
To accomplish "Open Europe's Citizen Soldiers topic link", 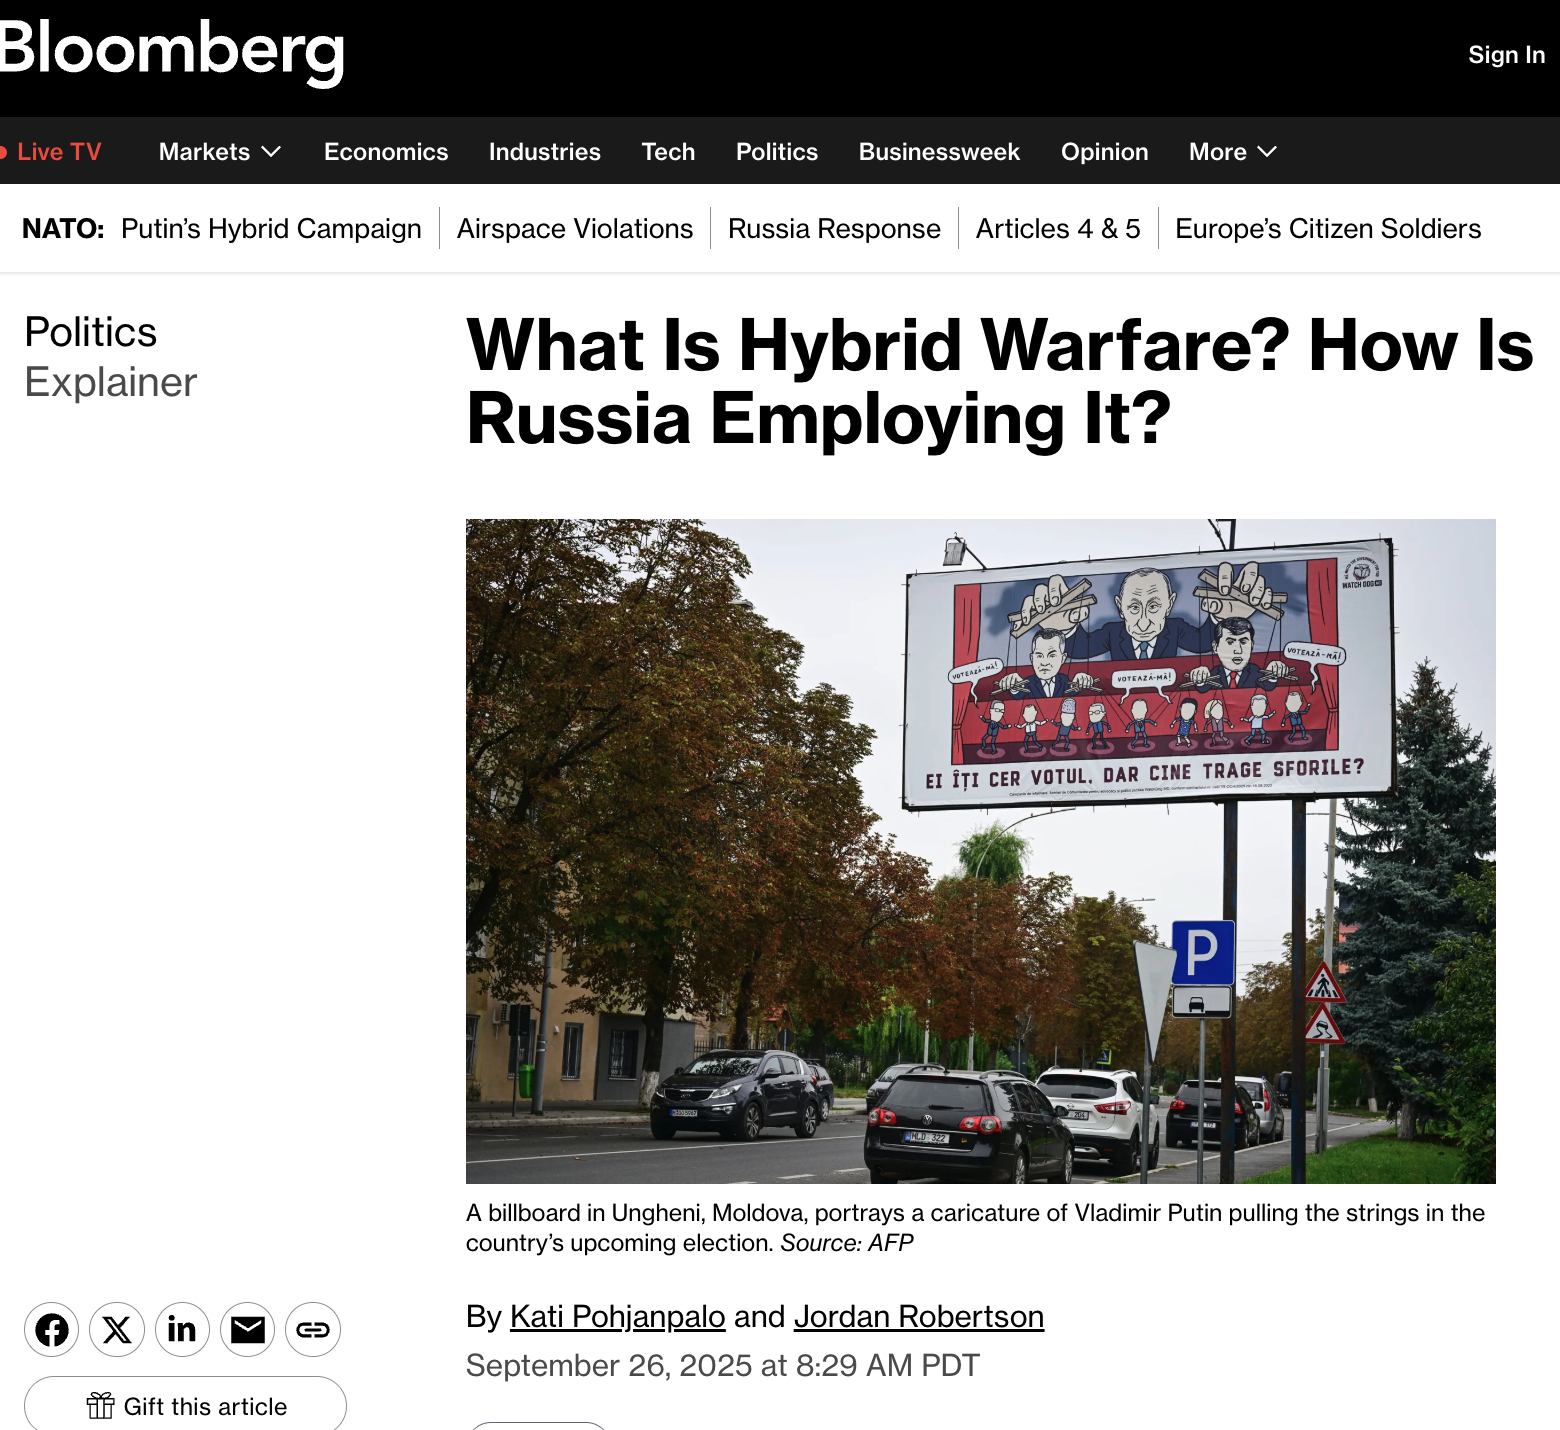I will tap(1328, 229).
